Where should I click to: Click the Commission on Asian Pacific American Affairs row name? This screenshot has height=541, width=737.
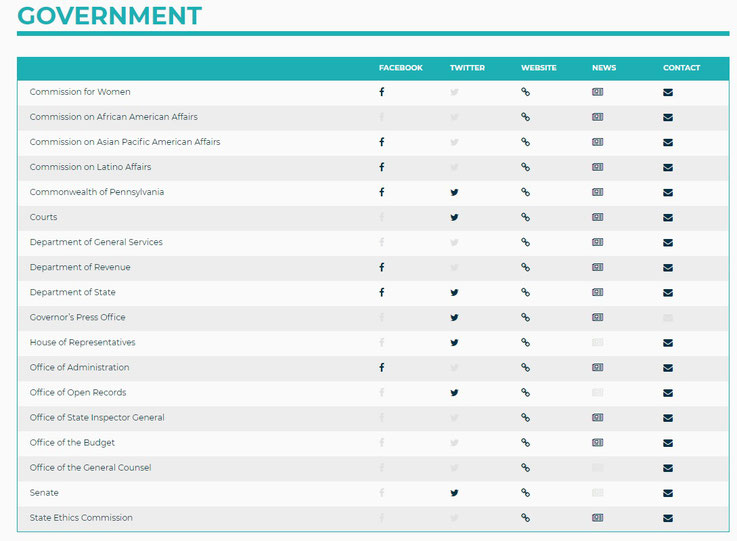(125, 142)
